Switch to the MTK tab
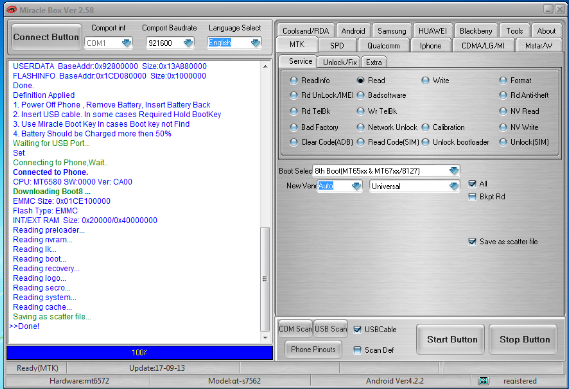569x389 pixels. 297,45
